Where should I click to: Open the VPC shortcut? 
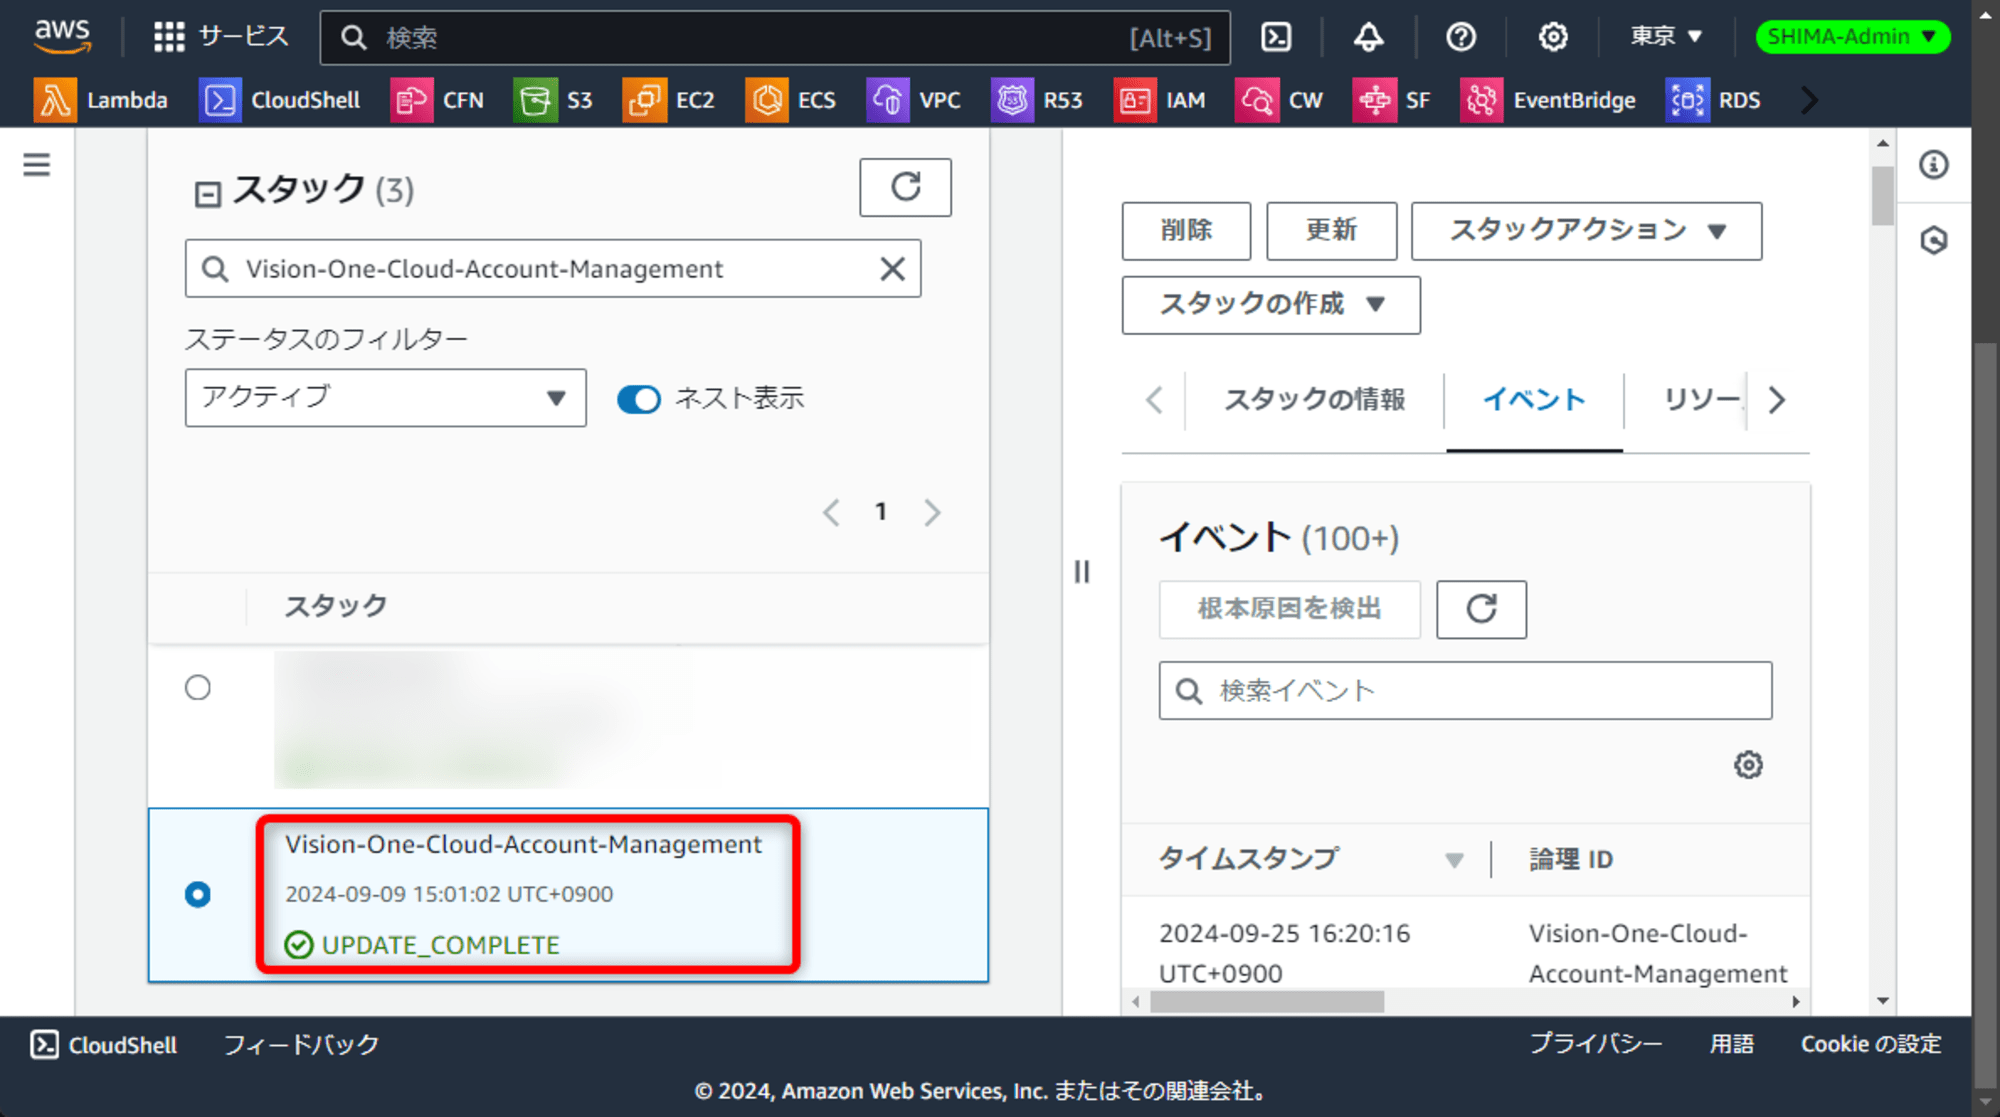(913, 100)
